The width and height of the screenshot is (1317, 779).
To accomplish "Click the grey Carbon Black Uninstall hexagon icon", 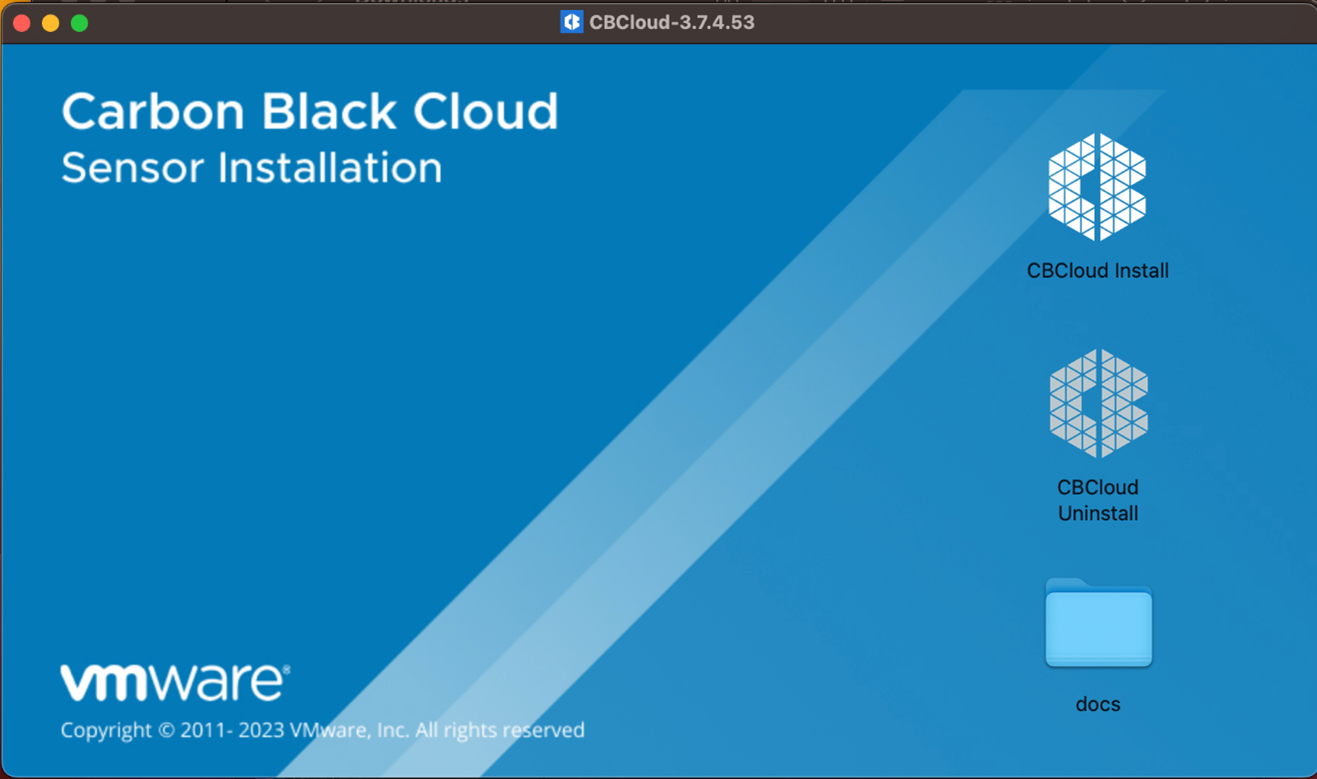I will pos(1098,405).
